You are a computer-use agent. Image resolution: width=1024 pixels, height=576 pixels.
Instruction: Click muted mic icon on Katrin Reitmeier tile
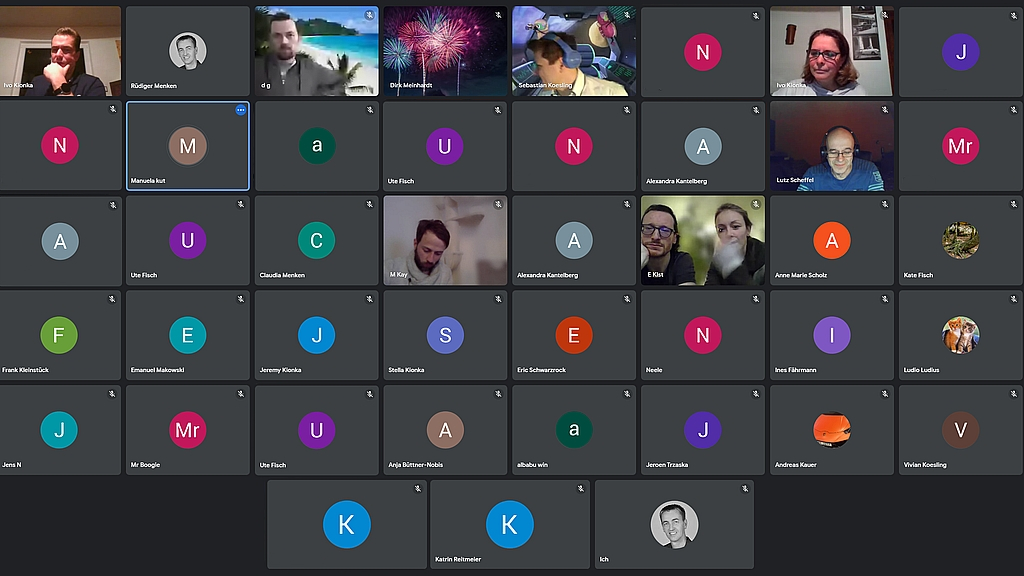click(580, 488)
